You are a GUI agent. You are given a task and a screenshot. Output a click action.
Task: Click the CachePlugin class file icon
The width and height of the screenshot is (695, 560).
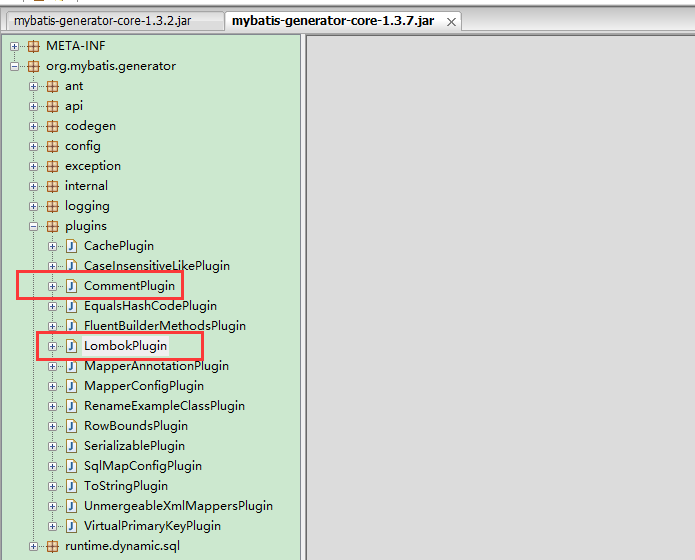tap(71, 246)
